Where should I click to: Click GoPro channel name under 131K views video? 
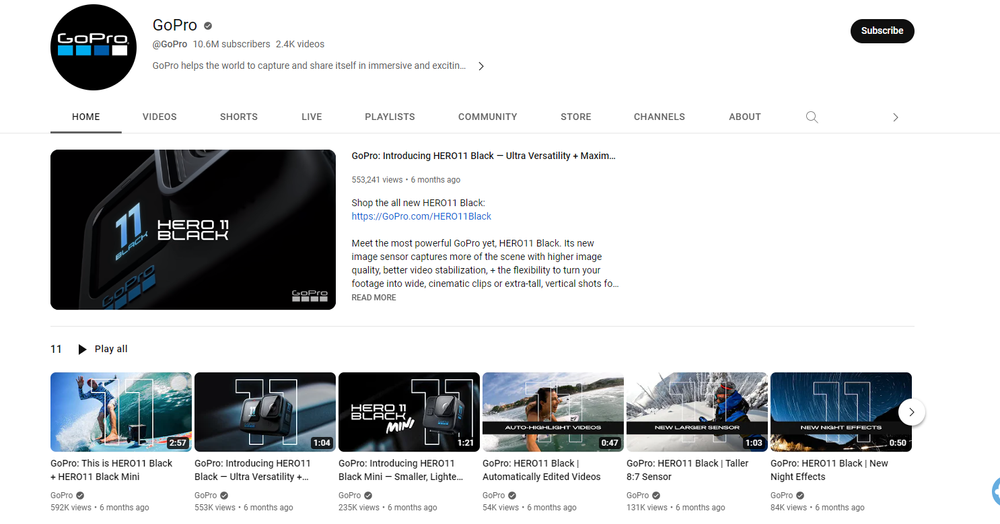coord(638,495)
